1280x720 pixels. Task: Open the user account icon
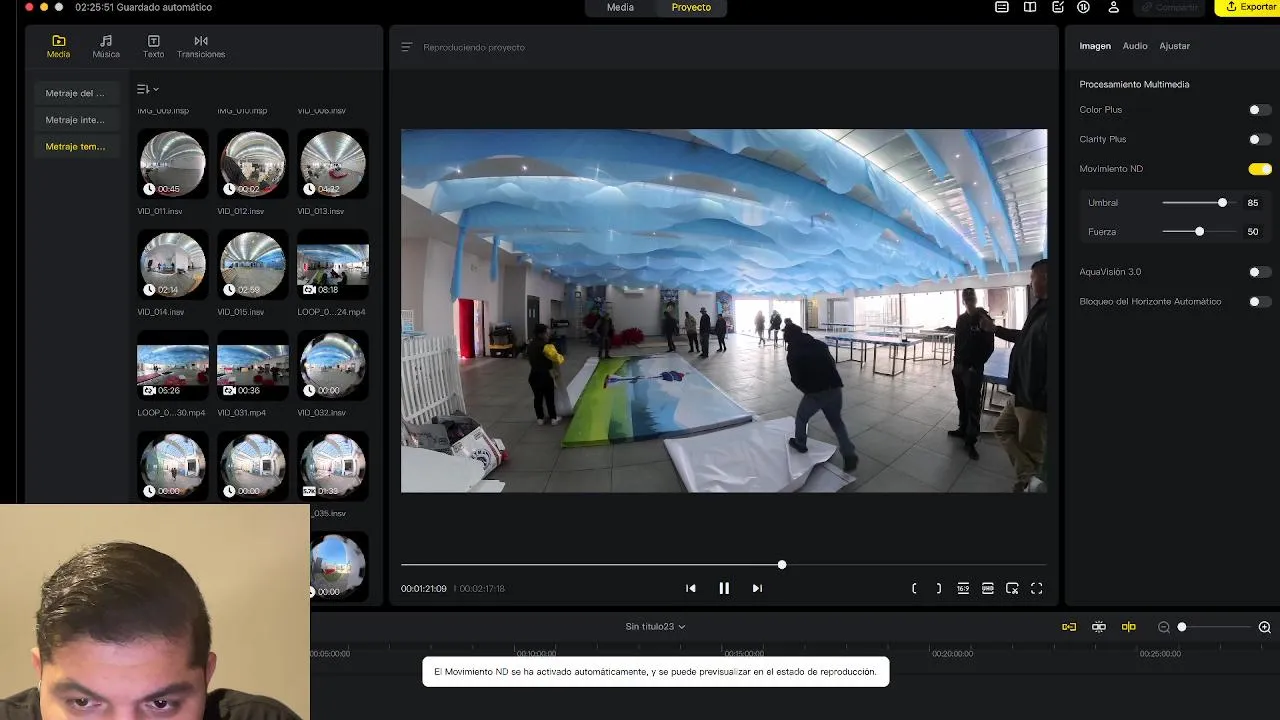click(x=1114, y=7)
